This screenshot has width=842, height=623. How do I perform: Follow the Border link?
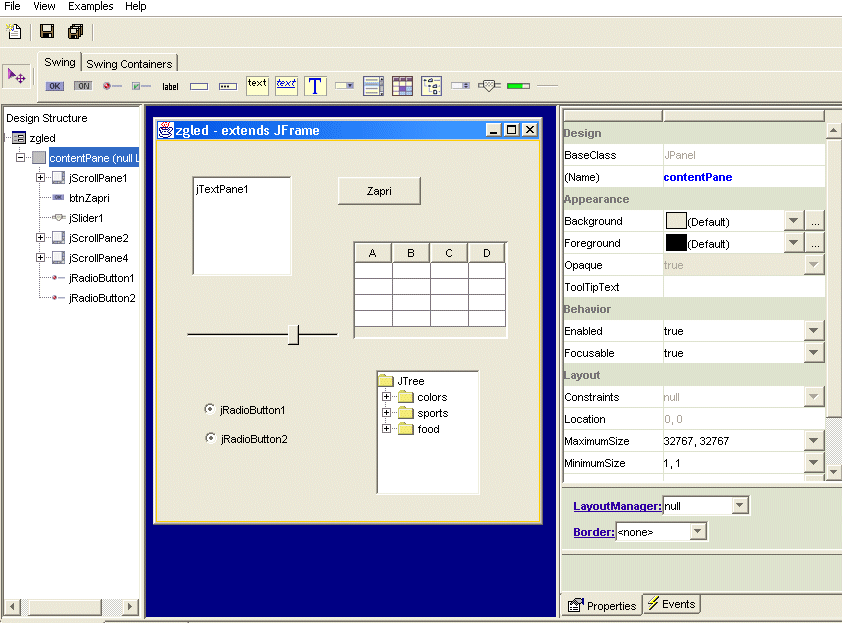click(x=594, y=532)
